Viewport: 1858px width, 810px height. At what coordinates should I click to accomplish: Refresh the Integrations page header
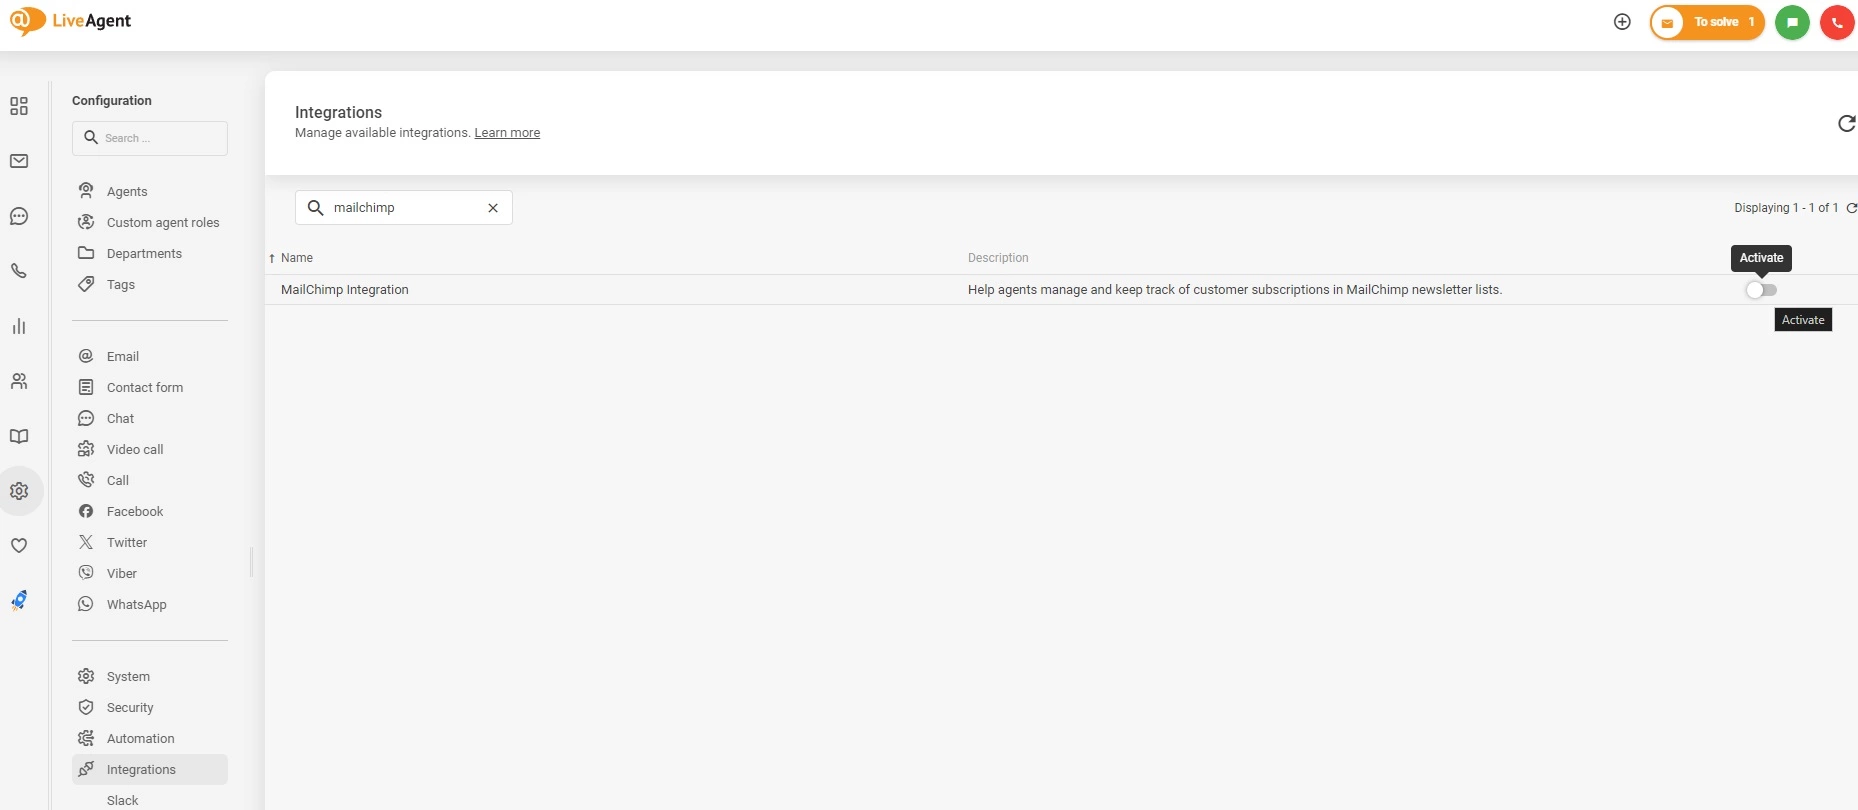coord(1846,123)
